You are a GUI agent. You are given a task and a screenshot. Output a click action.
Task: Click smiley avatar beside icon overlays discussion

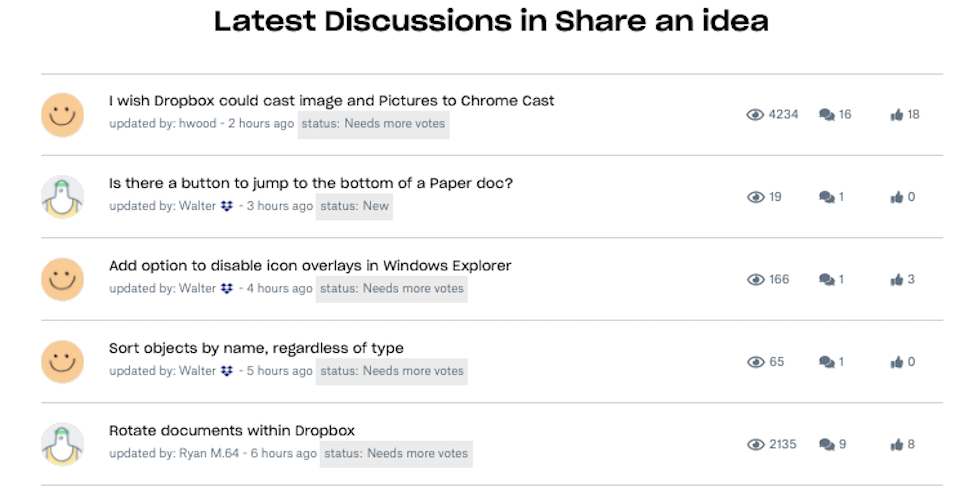(x=62, y=279)
